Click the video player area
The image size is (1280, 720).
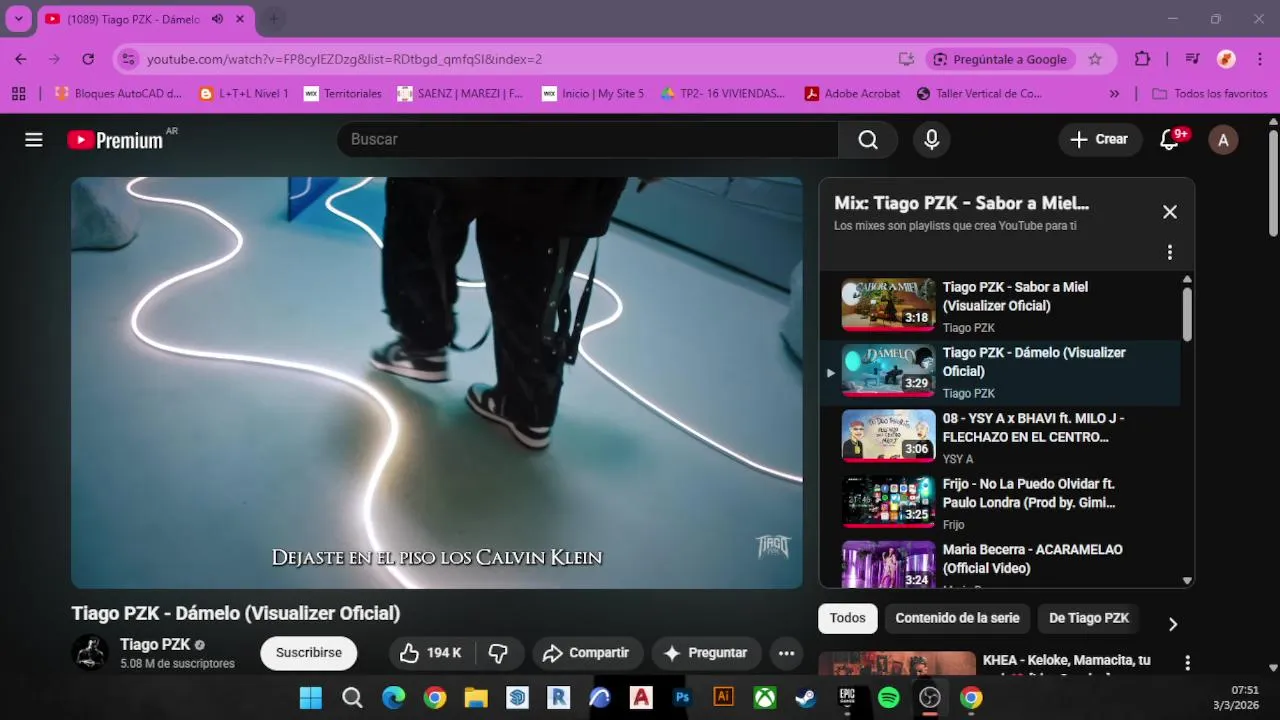(437, 383)
